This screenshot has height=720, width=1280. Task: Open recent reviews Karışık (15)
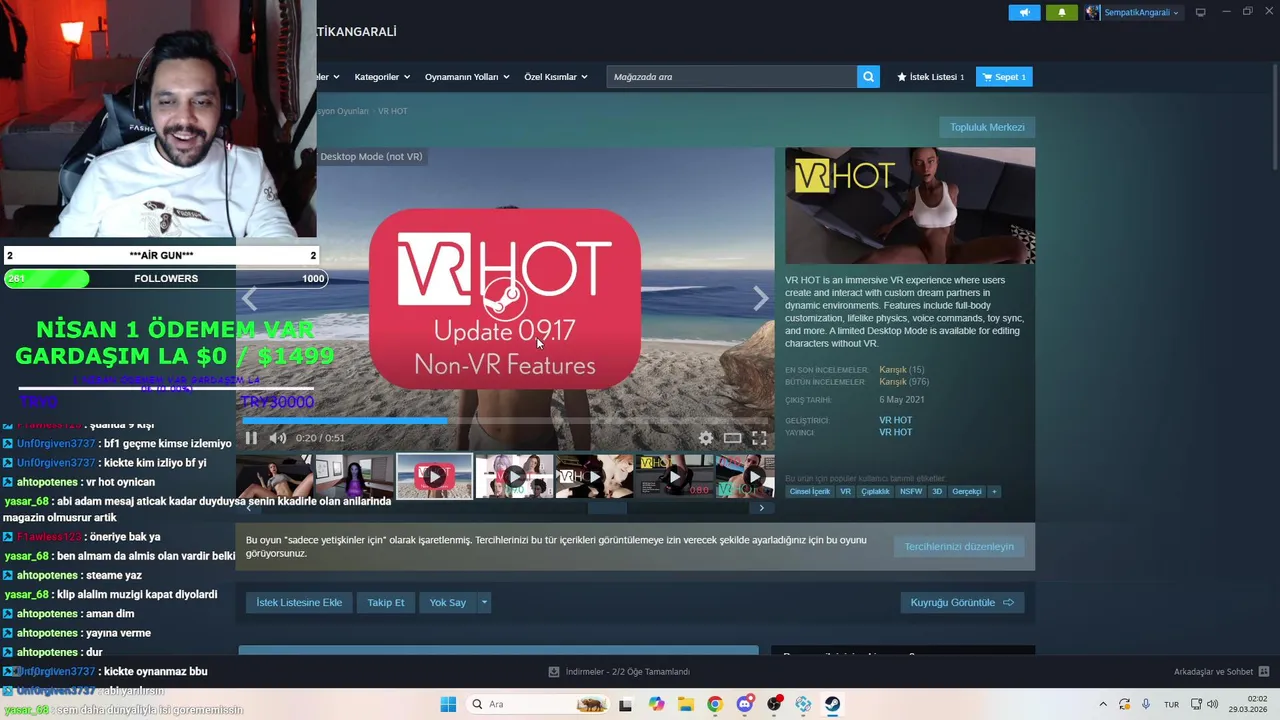[901, 370]
